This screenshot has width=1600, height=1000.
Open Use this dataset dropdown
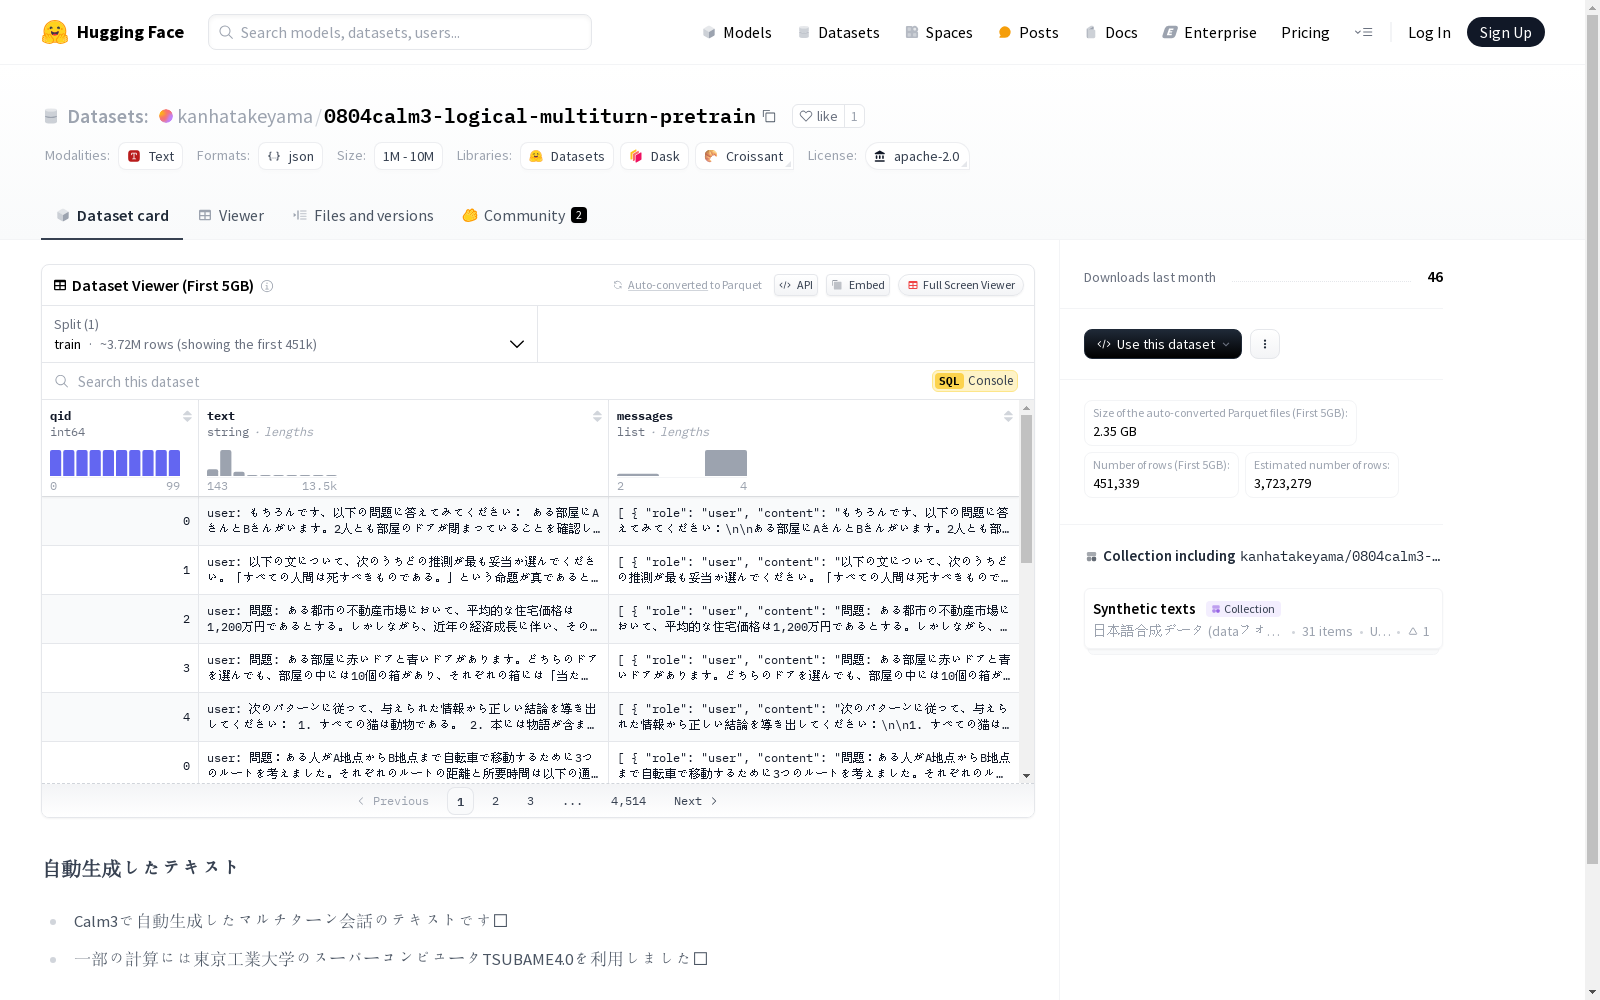[x=1163, y=344]
